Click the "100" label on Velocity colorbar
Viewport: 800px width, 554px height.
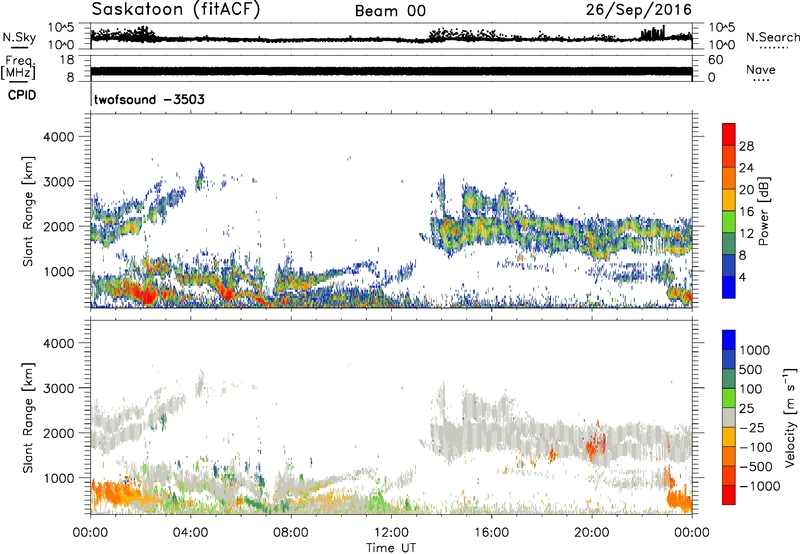coord(750,389)
